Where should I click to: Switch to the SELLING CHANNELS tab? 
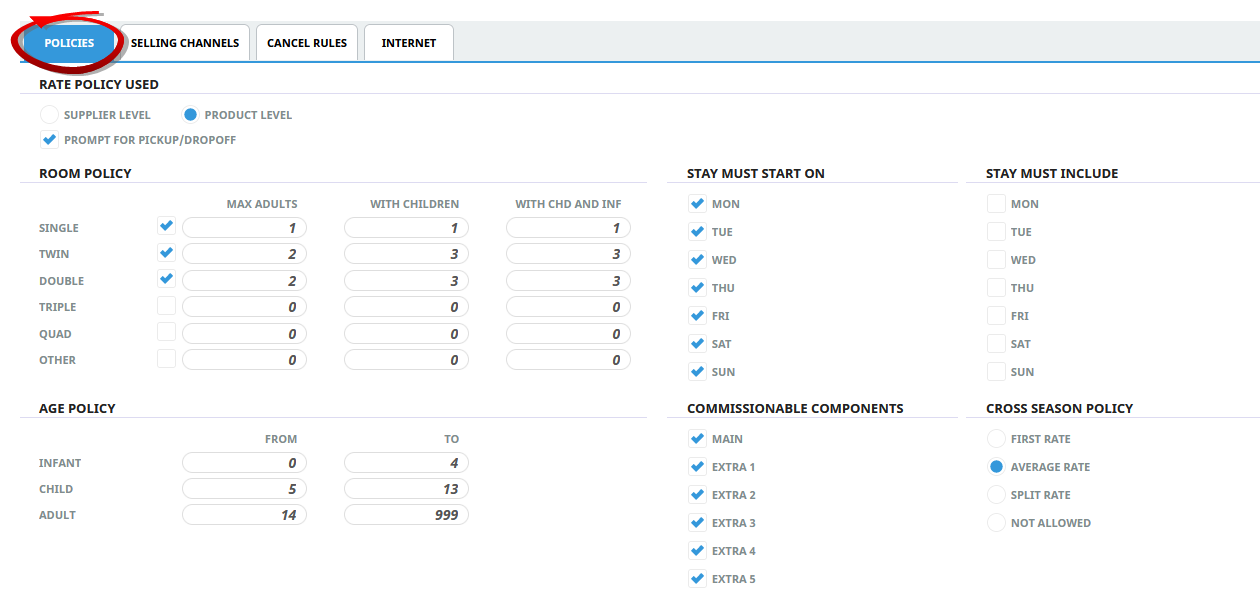pyautogui.click(x=184, y=42)
